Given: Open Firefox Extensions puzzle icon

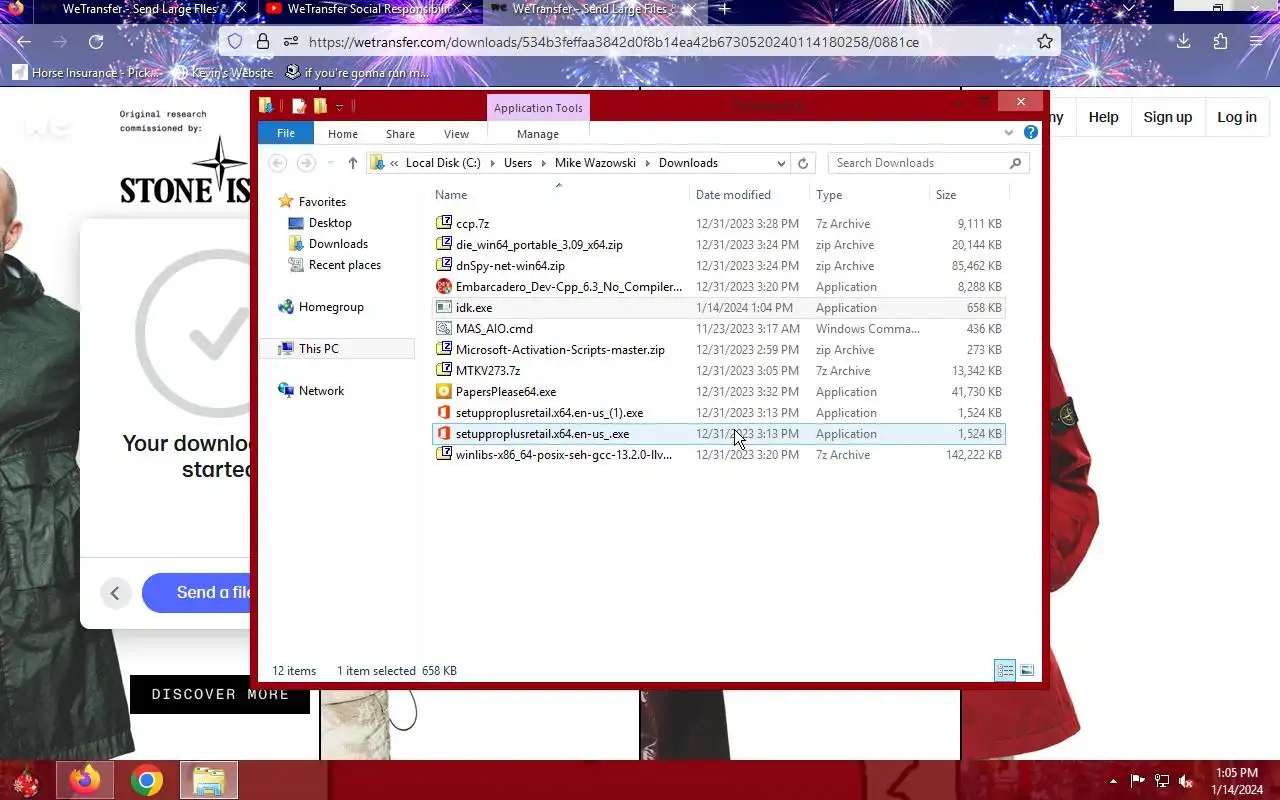Looking at the screenshot, I should (1220, 41).
